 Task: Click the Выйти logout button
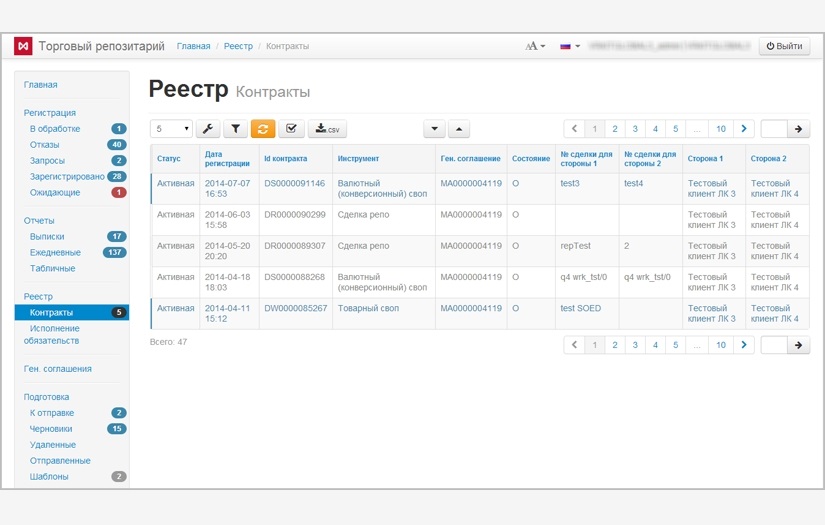tap(784, 46)
